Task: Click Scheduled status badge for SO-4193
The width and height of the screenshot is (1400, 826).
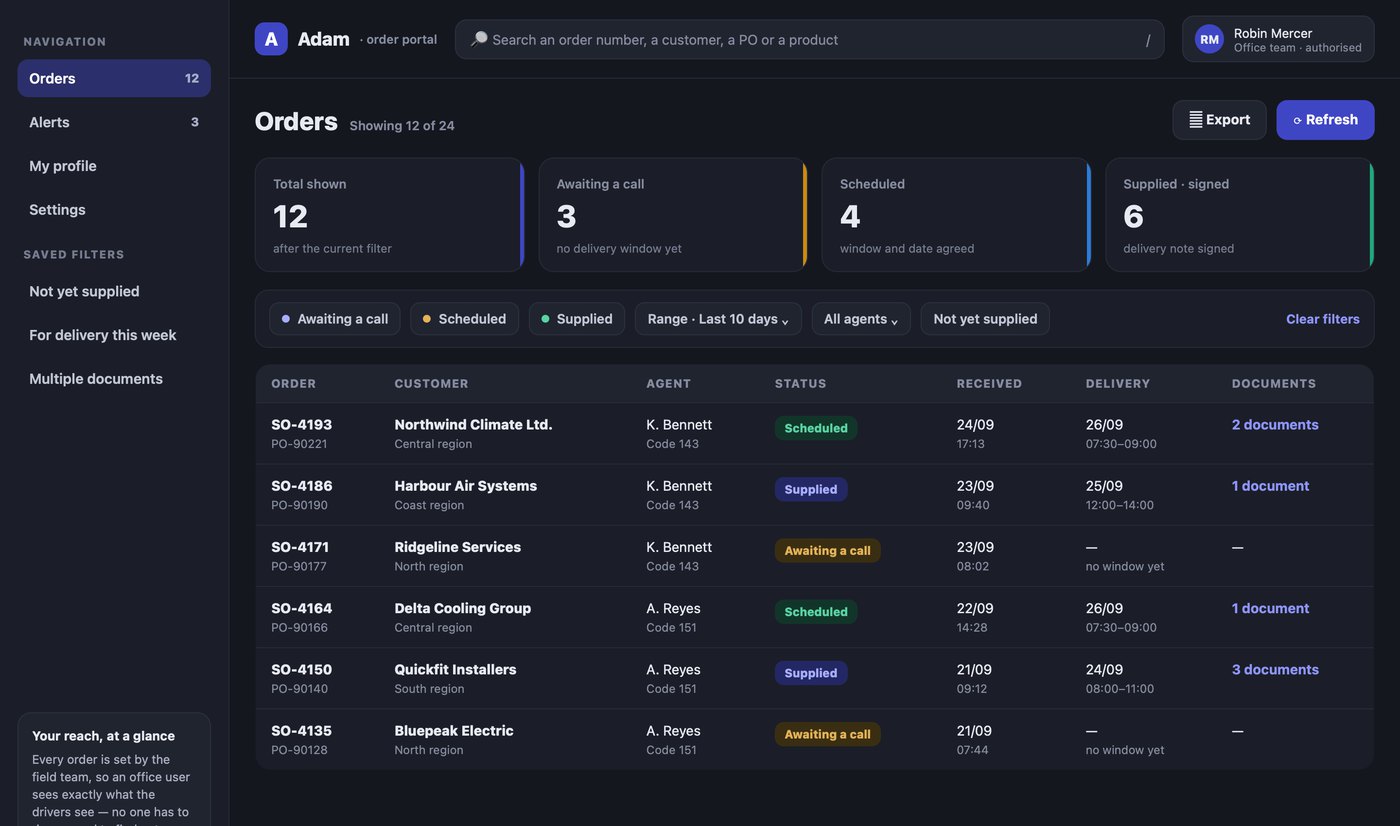Action: [816, 428]
